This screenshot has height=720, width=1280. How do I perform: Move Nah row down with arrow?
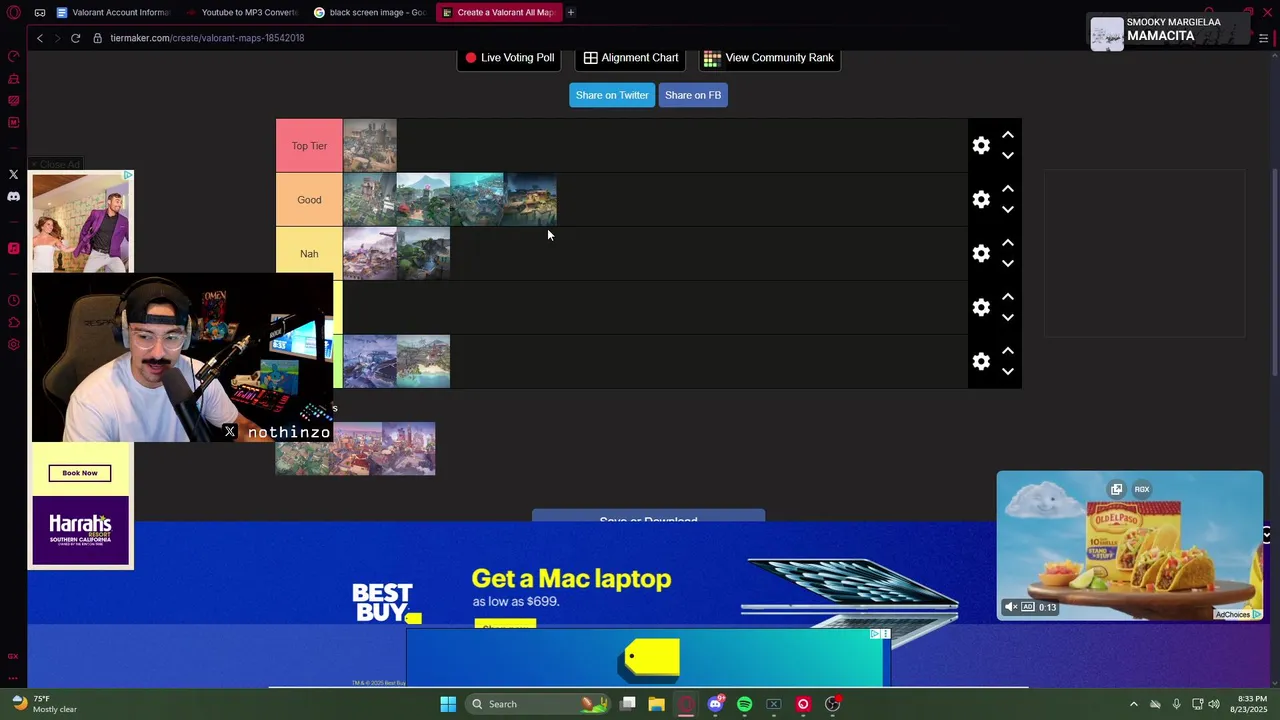click(x=1008, y=264)
